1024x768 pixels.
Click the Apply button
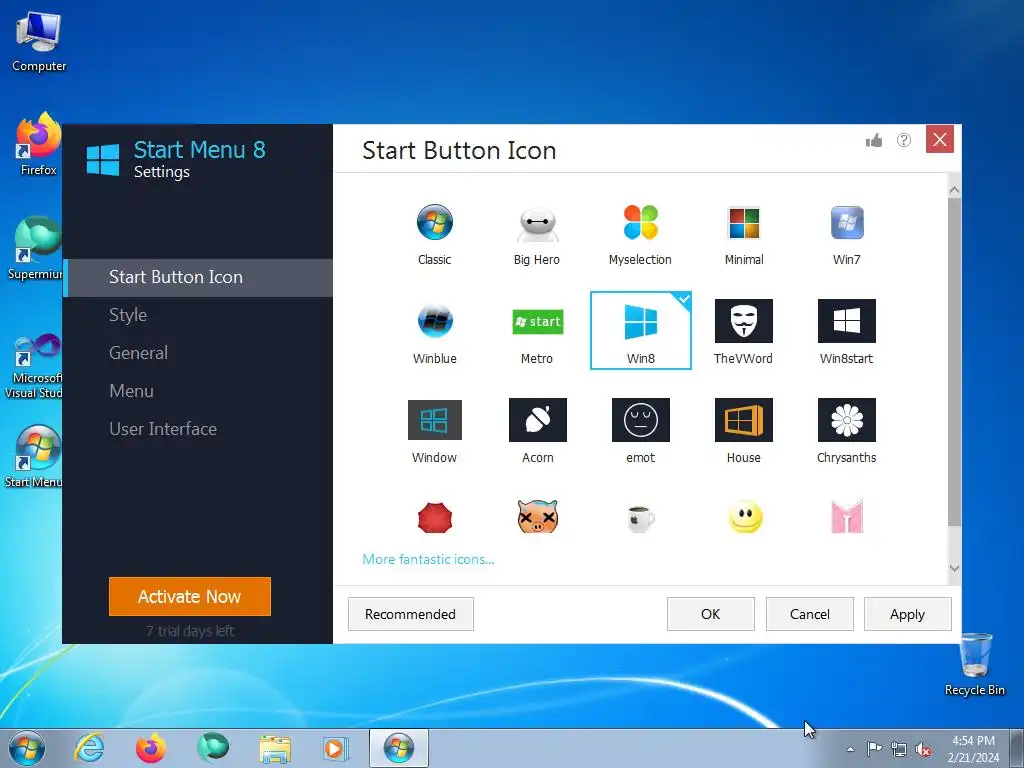(908, 614)
